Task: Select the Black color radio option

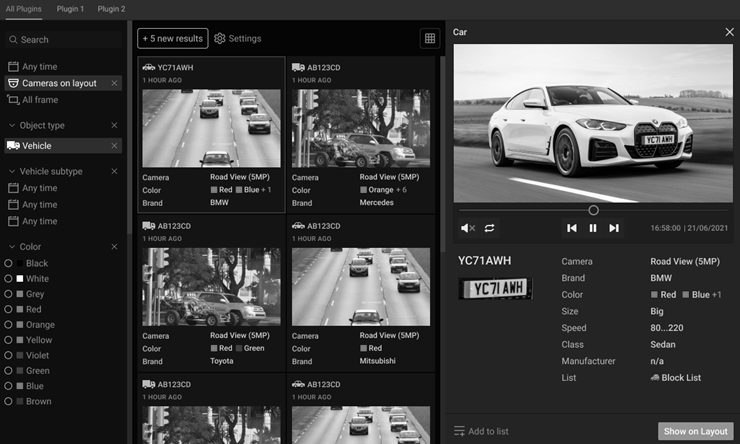Action: pyautogui.click(x=9, y=263)
